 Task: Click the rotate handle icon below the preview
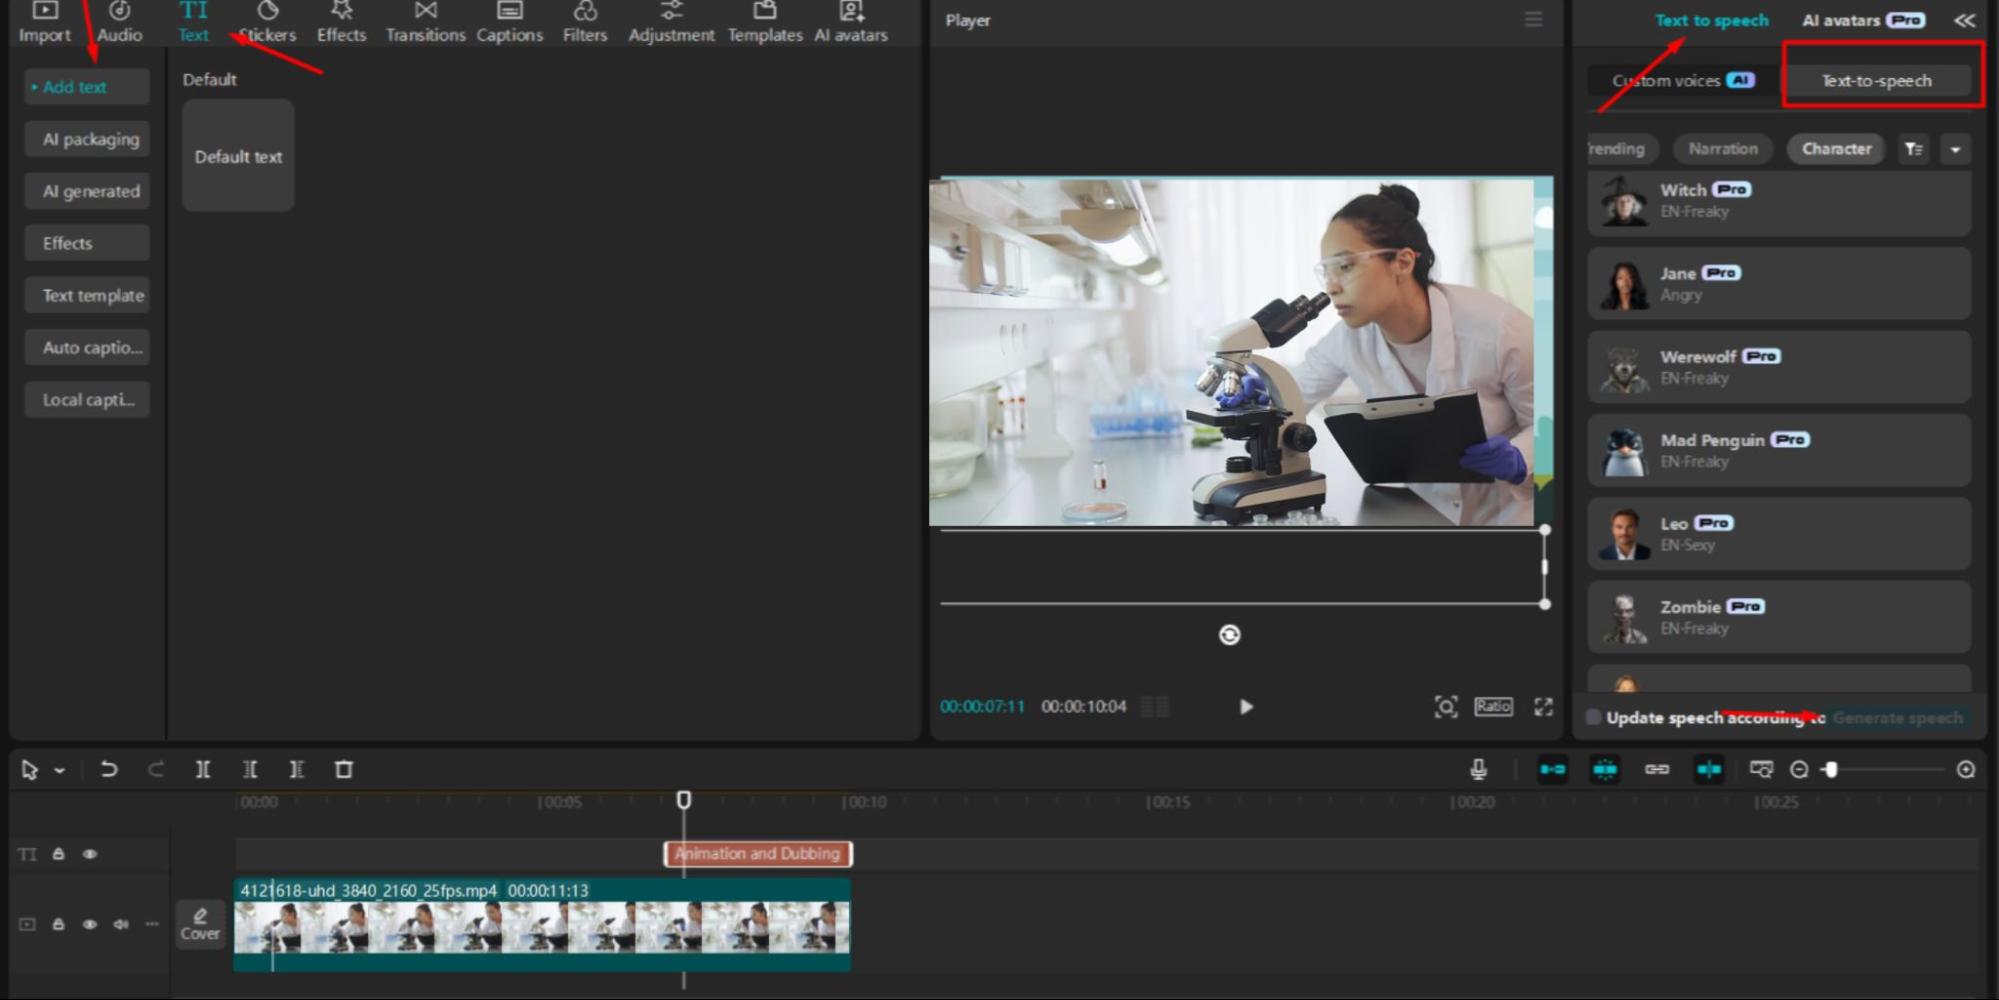pyautogui.click(x=1230, y=635)
